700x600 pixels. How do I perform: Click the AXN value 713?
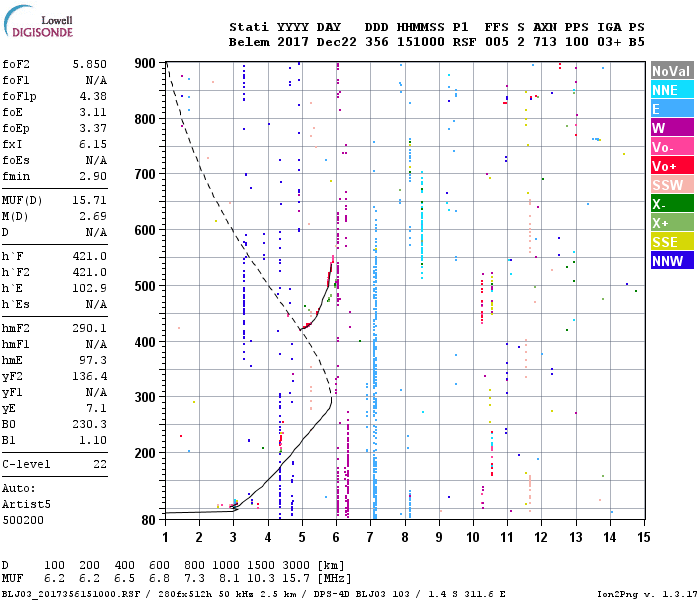pyautogui.click(x=545, y=42)
